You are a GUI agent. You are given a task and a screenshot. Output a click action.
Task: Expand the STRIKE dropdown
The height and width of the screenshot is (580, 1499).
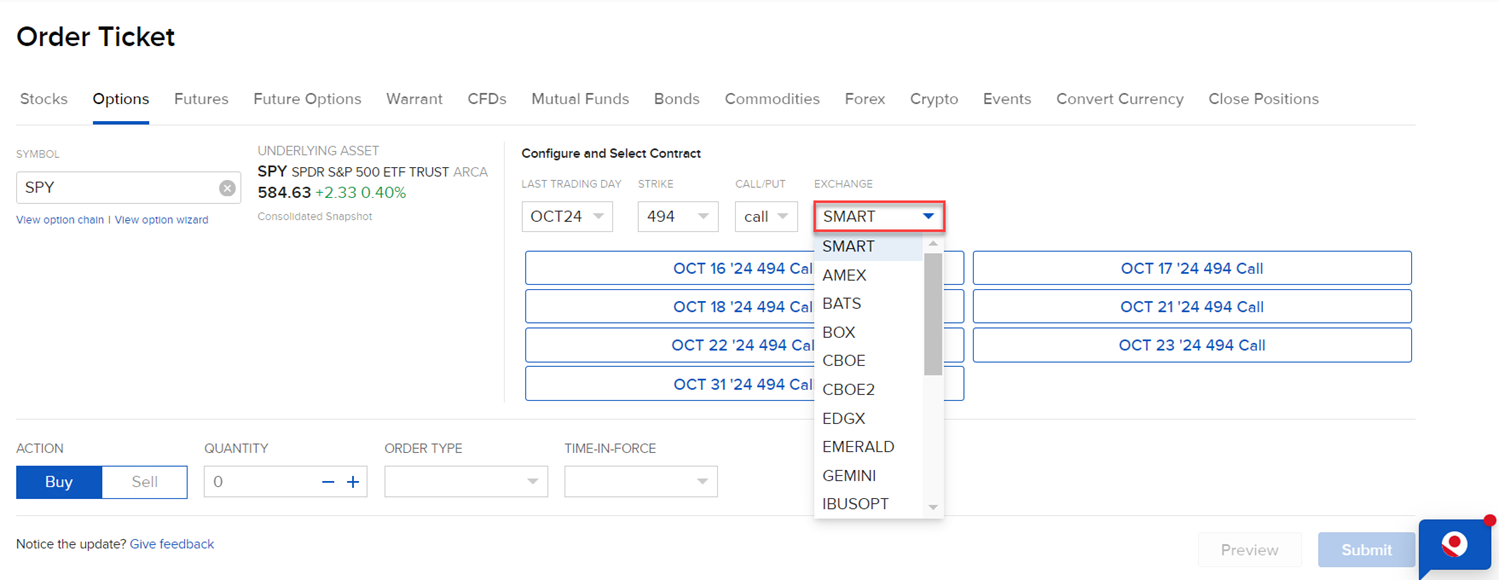(x=677, y=216)
